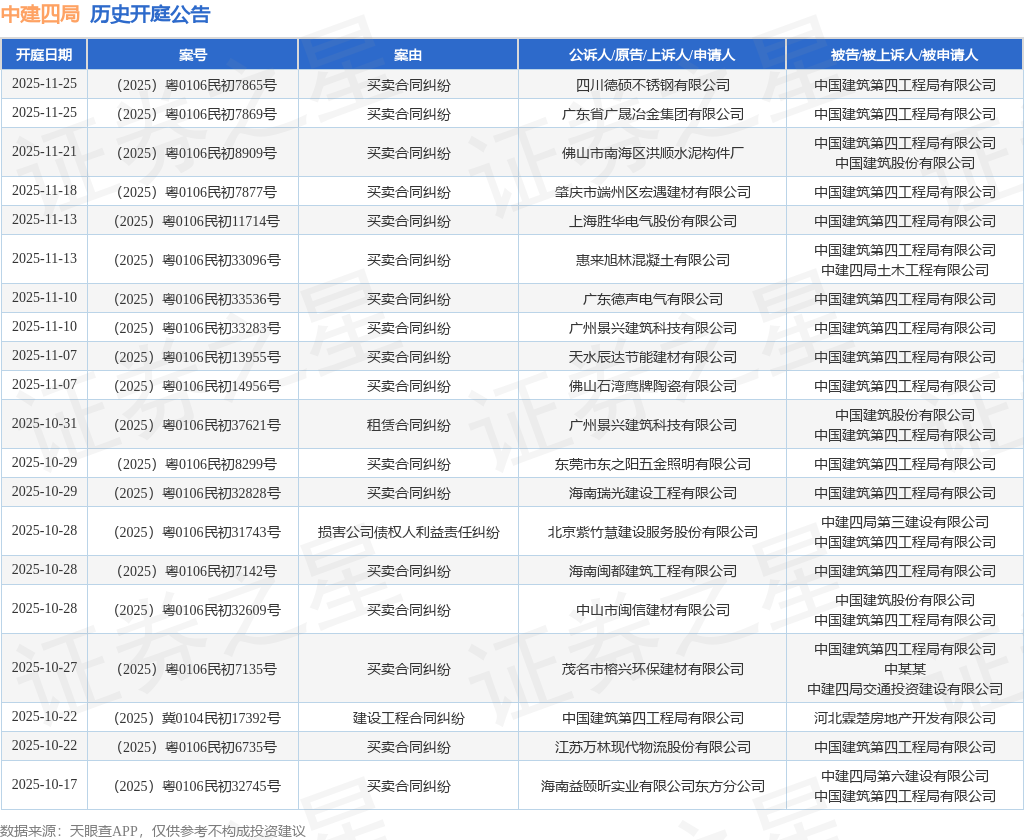Click plaintiff 佛山市南海区洪顺水泥构件厂
1024x840 pixels.
[x=652, y=153]
